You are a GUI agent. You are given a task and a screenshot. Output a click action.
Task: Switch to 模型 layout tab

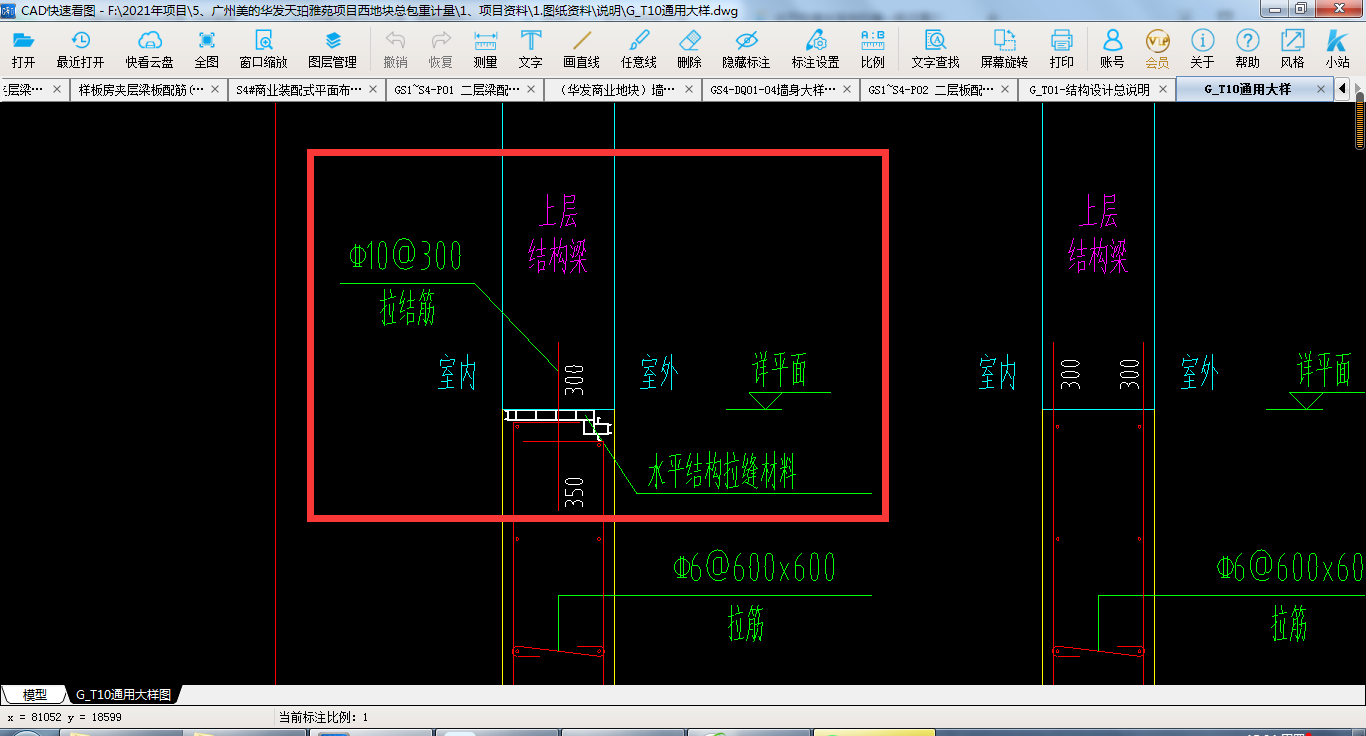[x=34, y=695]
